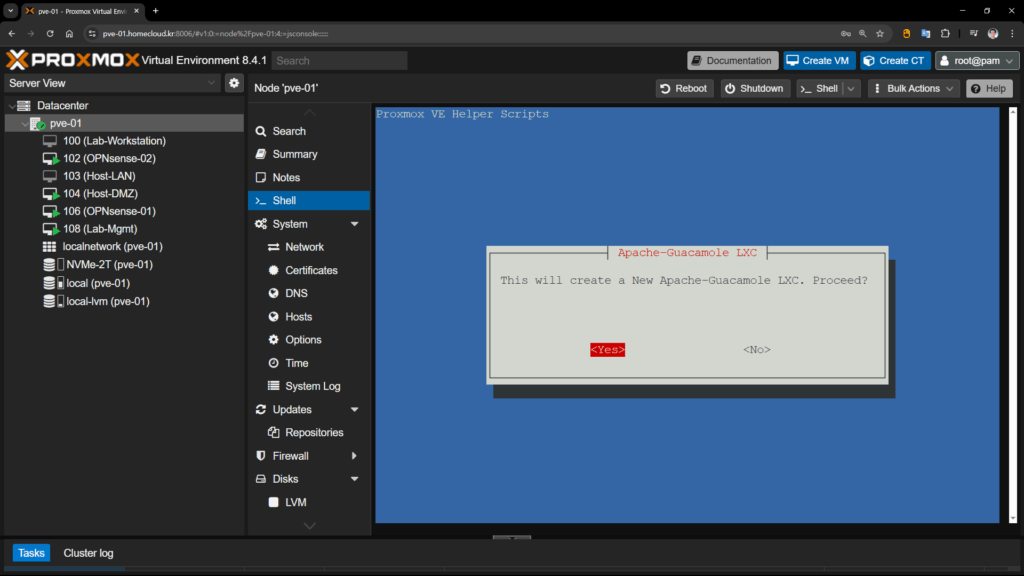Image resolution: width=1024 pixels, height=576 pixels.
Task: Open the Summary menu item
Action: point(294,154)
